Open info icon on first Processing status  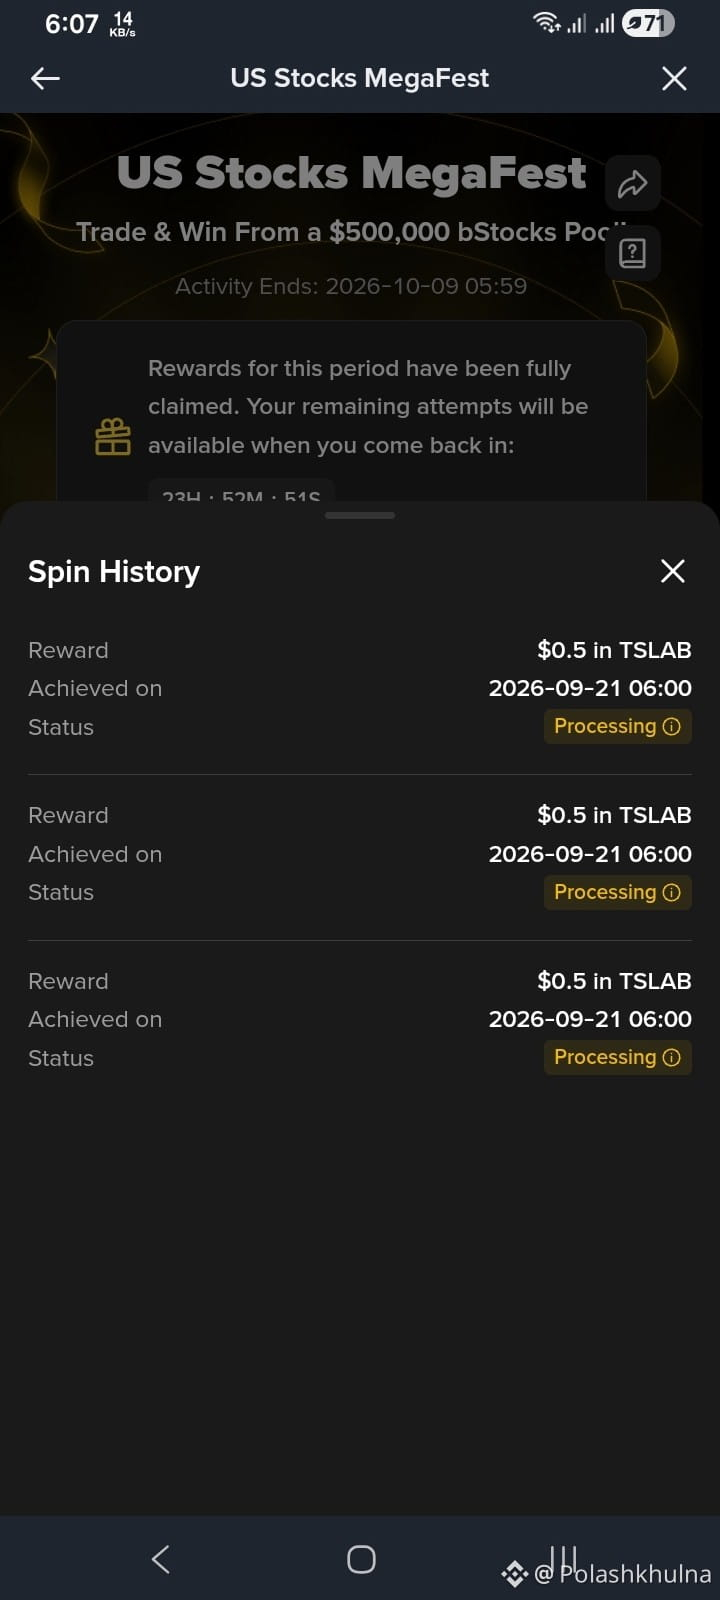click(672, 727)
